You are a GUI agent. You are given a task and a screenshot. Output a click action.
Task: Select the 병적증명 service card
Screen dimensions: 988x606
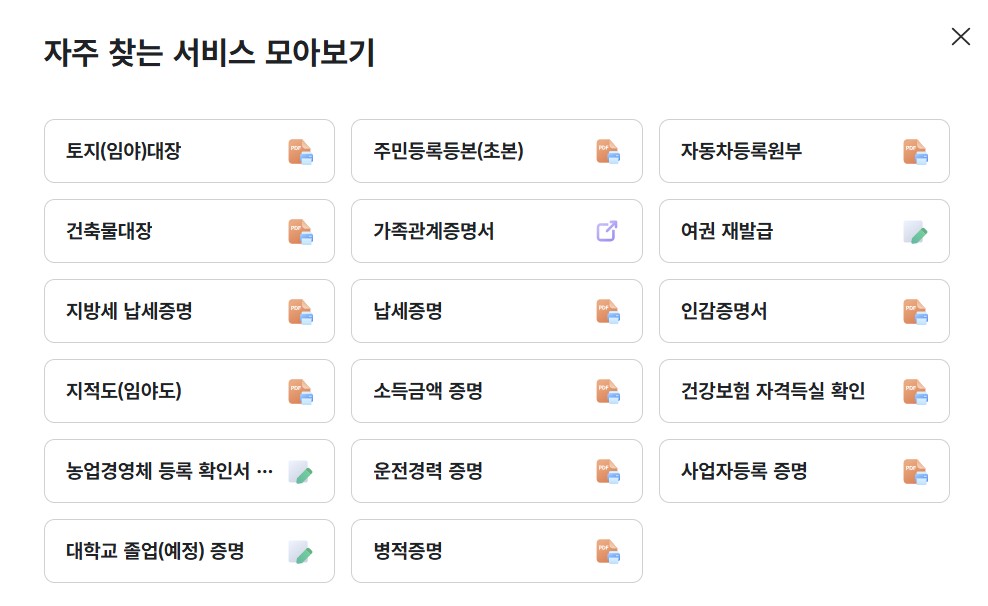pos(496,551)
